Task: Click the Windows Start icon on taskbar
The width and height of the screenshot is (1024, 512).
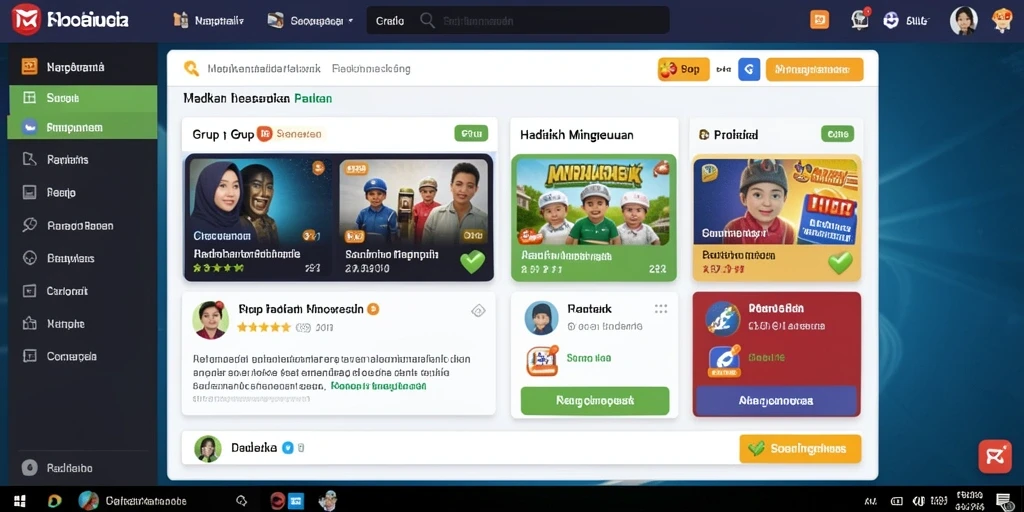Action: pyautogui.click(x=20, y=501)
